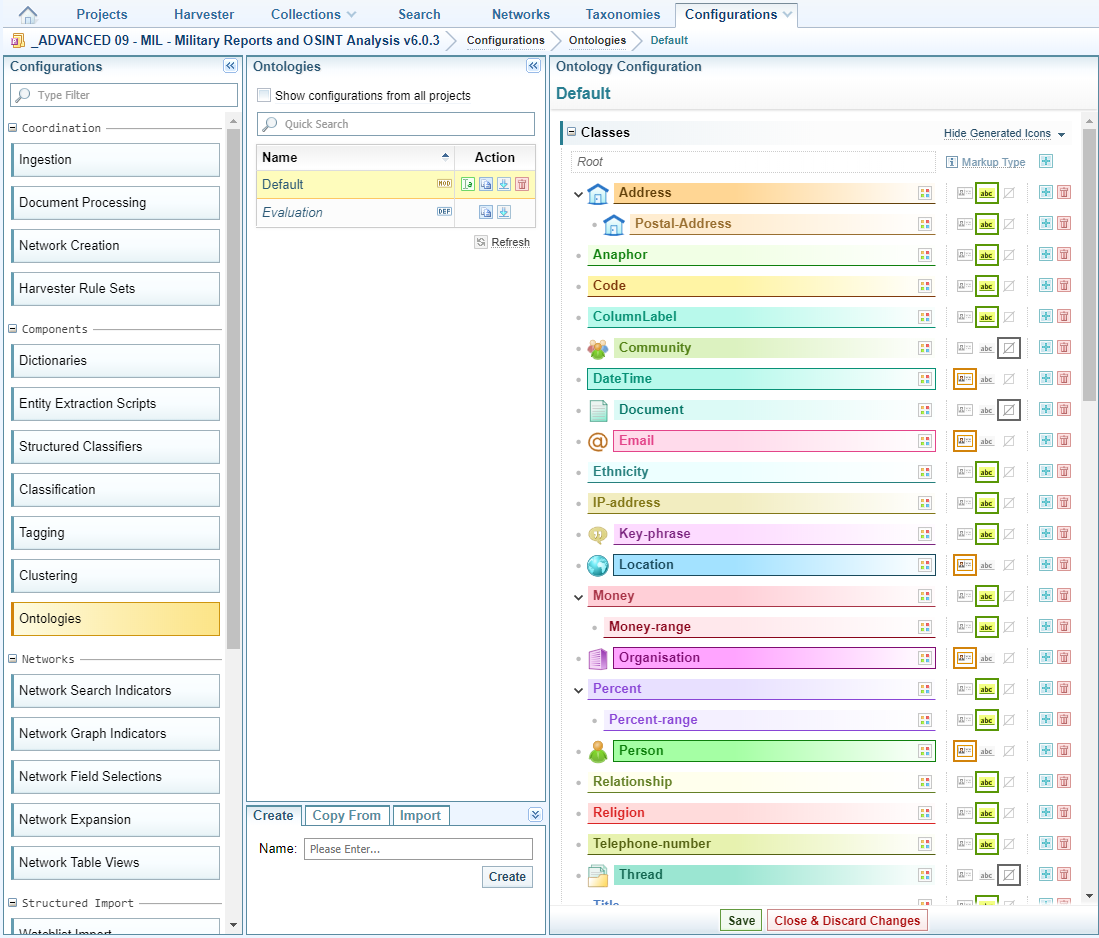
Task: Add a new root class with plus icon
Action: tap(1046, 161)
